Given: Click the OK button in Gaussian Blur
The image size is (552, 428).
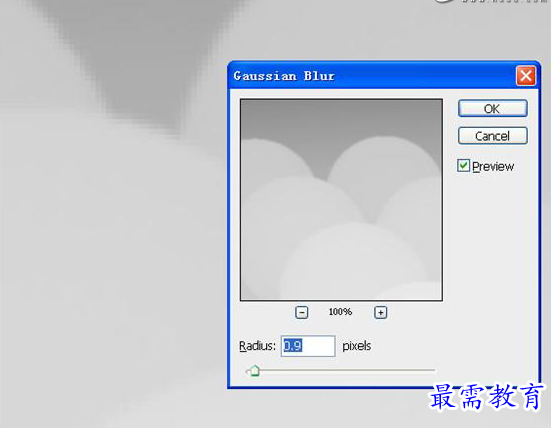Looking at the screenshot, I should click(493, 108).
